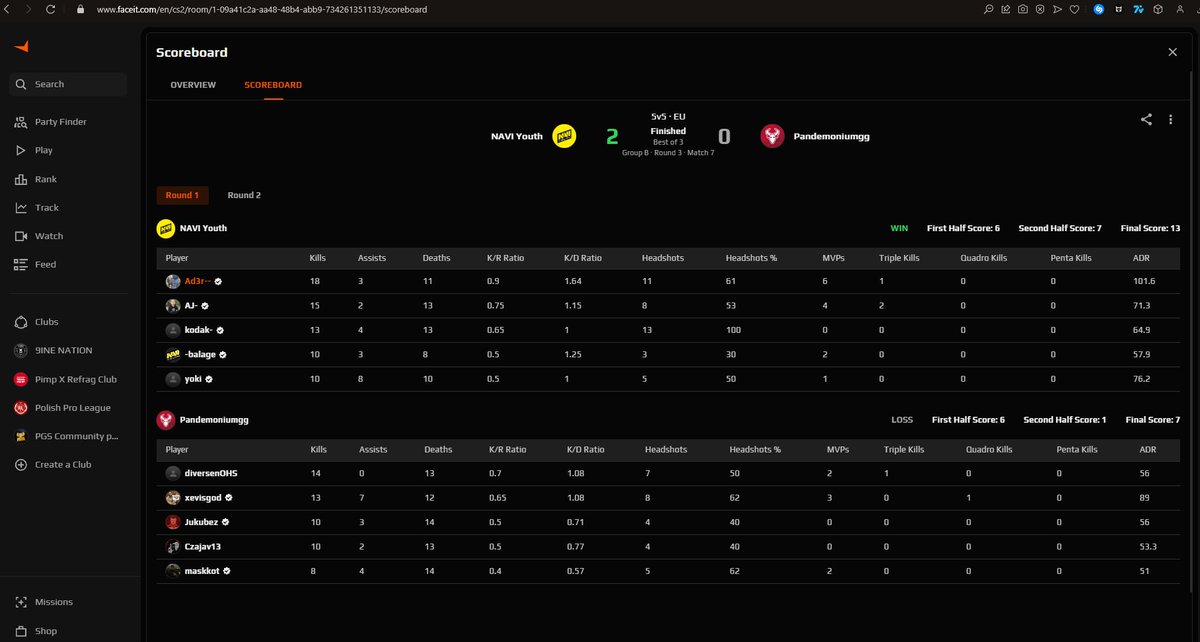Click the Shazam extension icon
1200x642 pixels.
coord(1098,9)
